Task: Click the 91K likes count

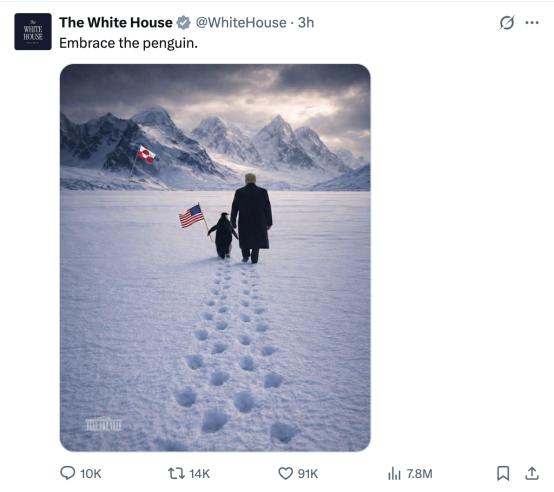Action: point(308,474)
